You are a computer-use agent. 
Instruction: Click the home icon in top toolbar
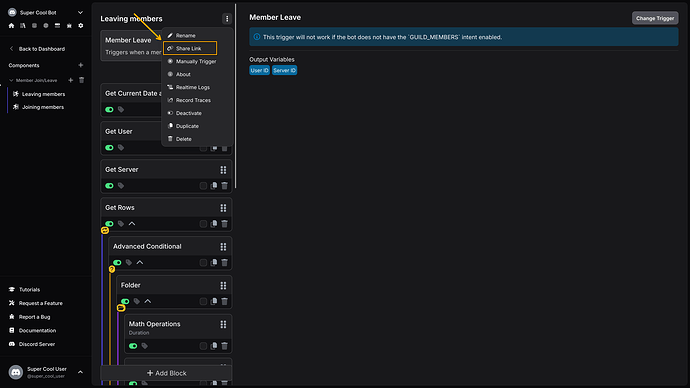click(11, 26)
